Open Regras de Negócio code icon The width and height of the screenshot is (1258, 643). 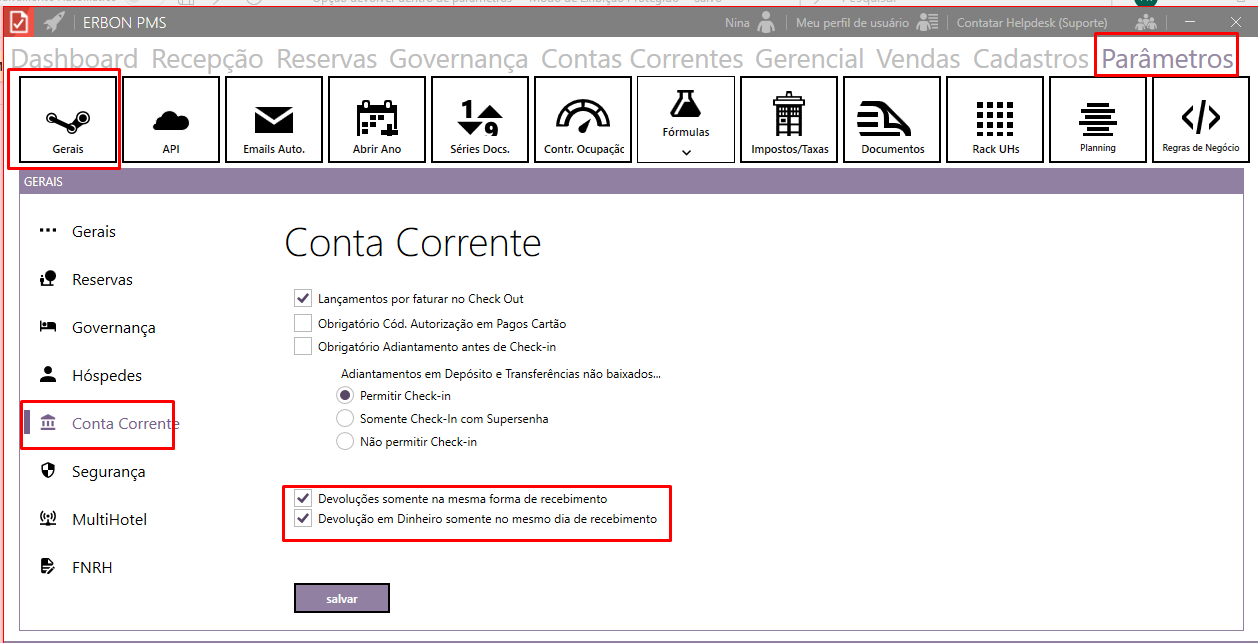click(1200, 120)
